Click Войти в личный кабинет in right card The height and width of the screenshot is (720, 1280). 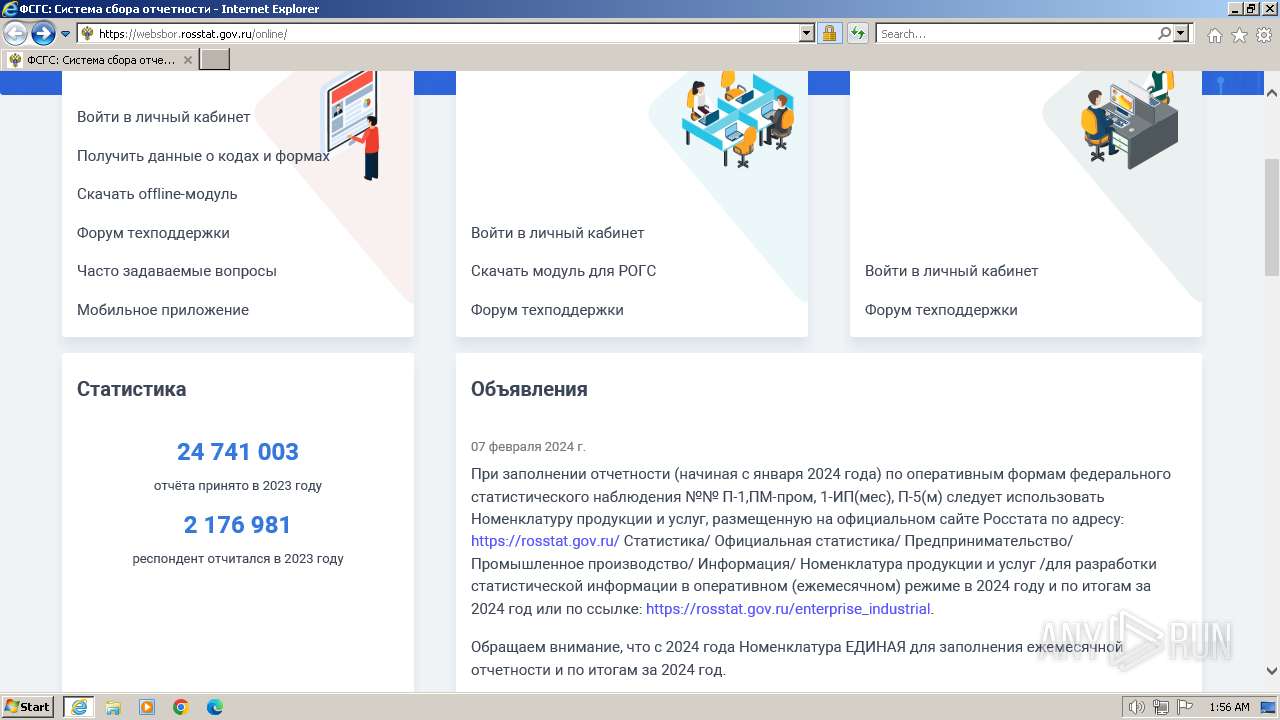click(952, 271)
